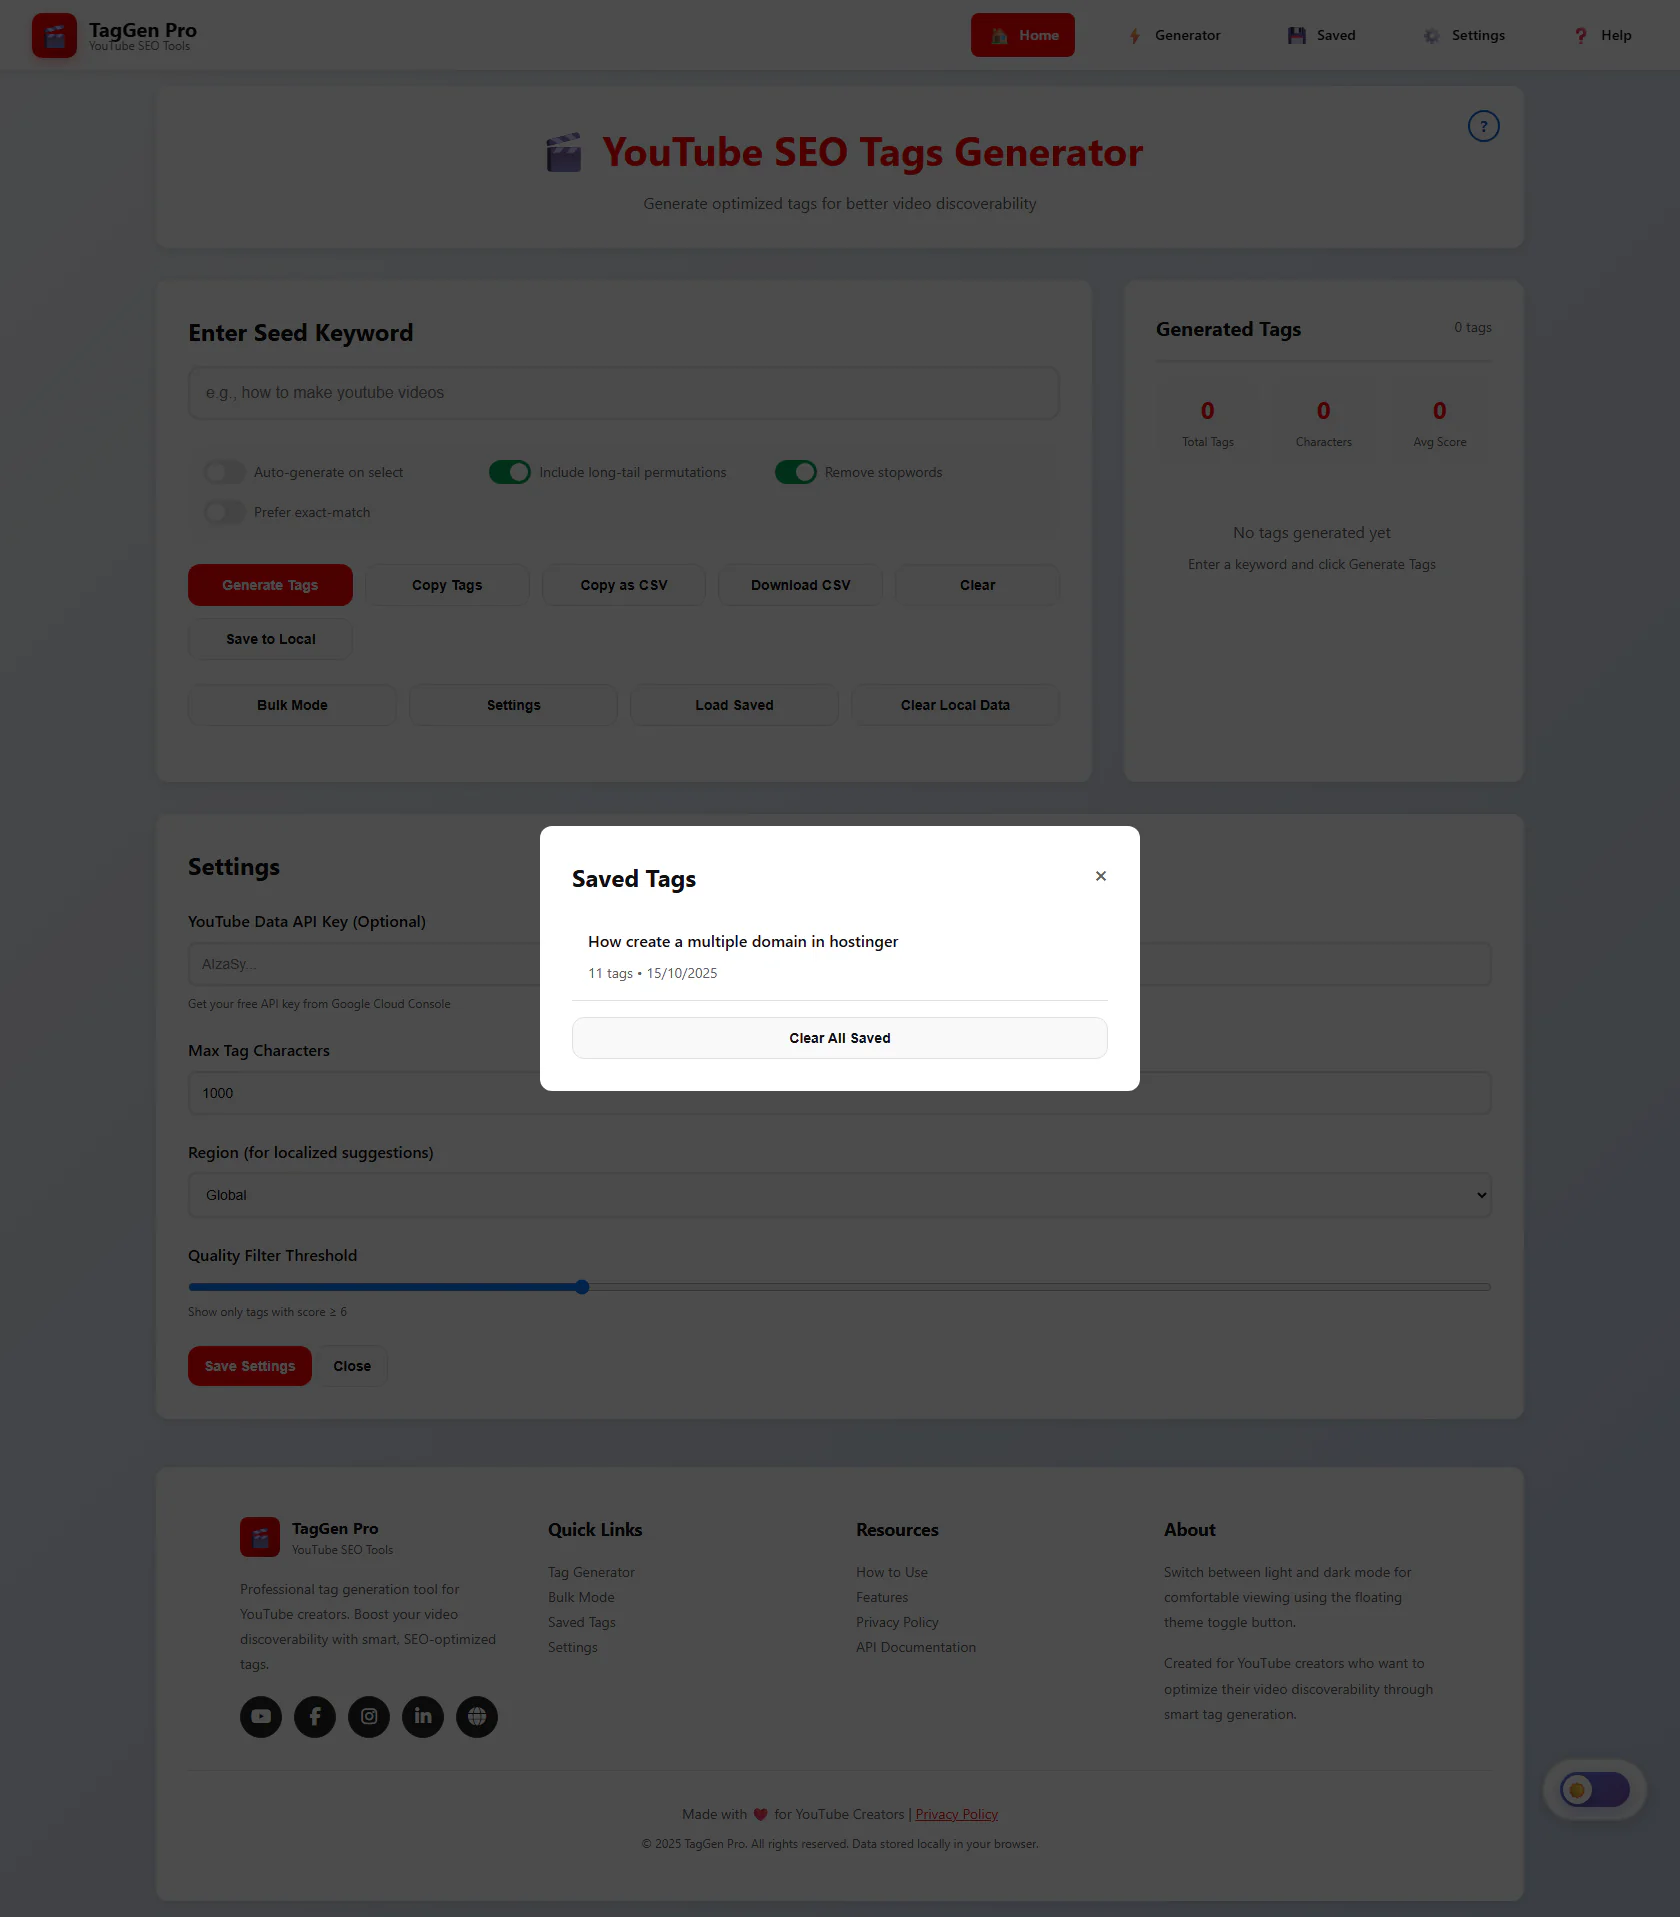Open the footer Privacy Policy link
This screenshot has height=1917, width=1680.
(x=956, y=1814)
